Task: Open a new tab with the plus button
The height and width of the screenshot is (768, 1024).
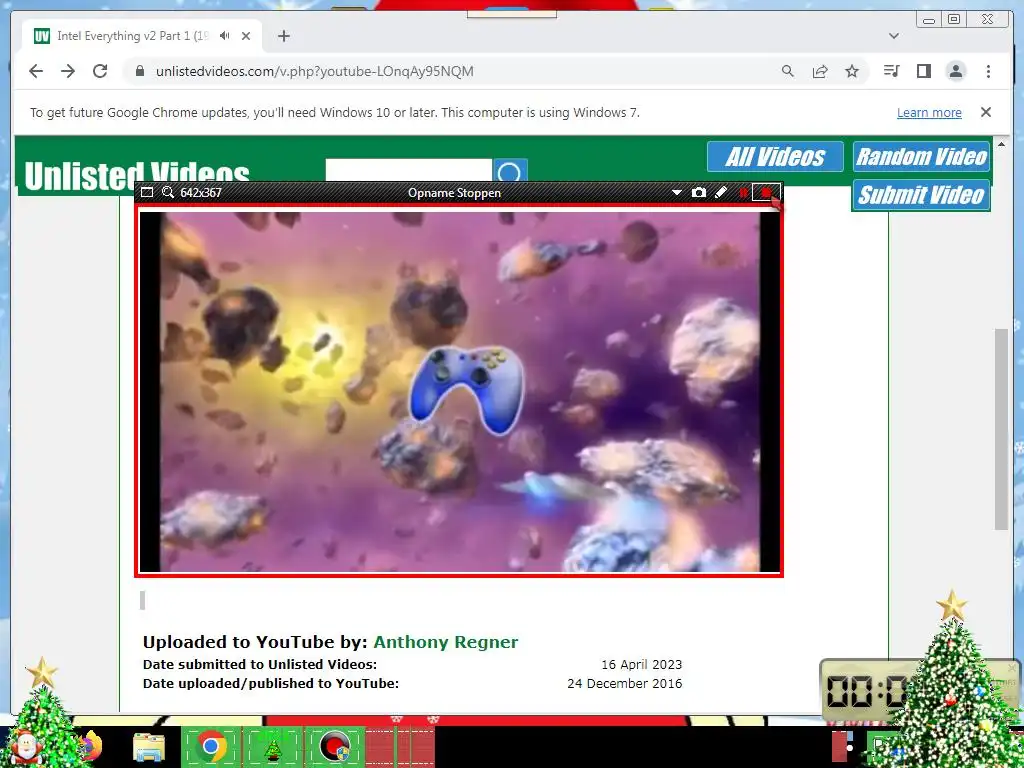Action: tap(283, 36)
